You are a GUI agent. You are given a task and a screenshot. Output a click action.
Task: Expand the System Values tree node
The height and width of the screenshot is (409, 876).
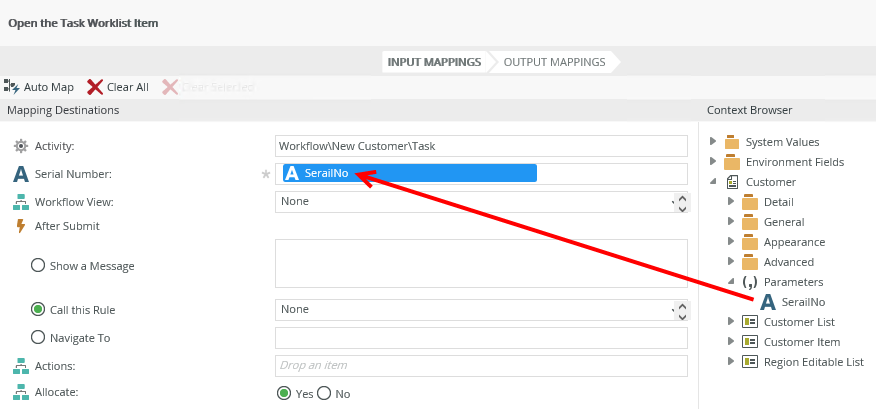[x=713, y=142]
